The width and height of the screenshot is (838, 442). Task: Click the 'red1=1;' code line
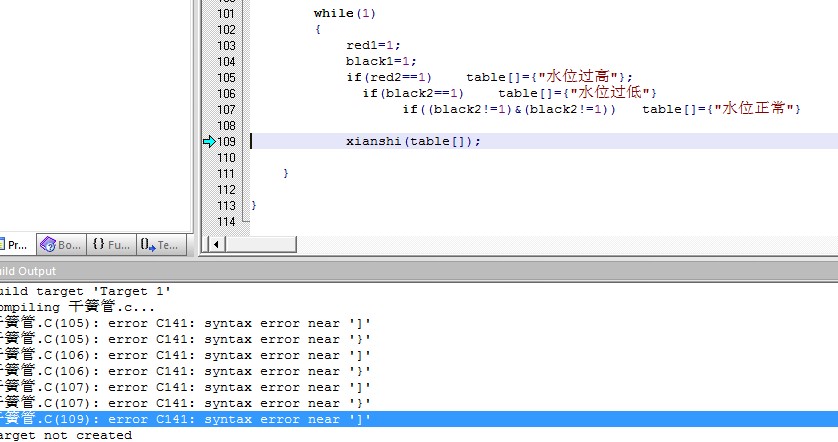373,45
